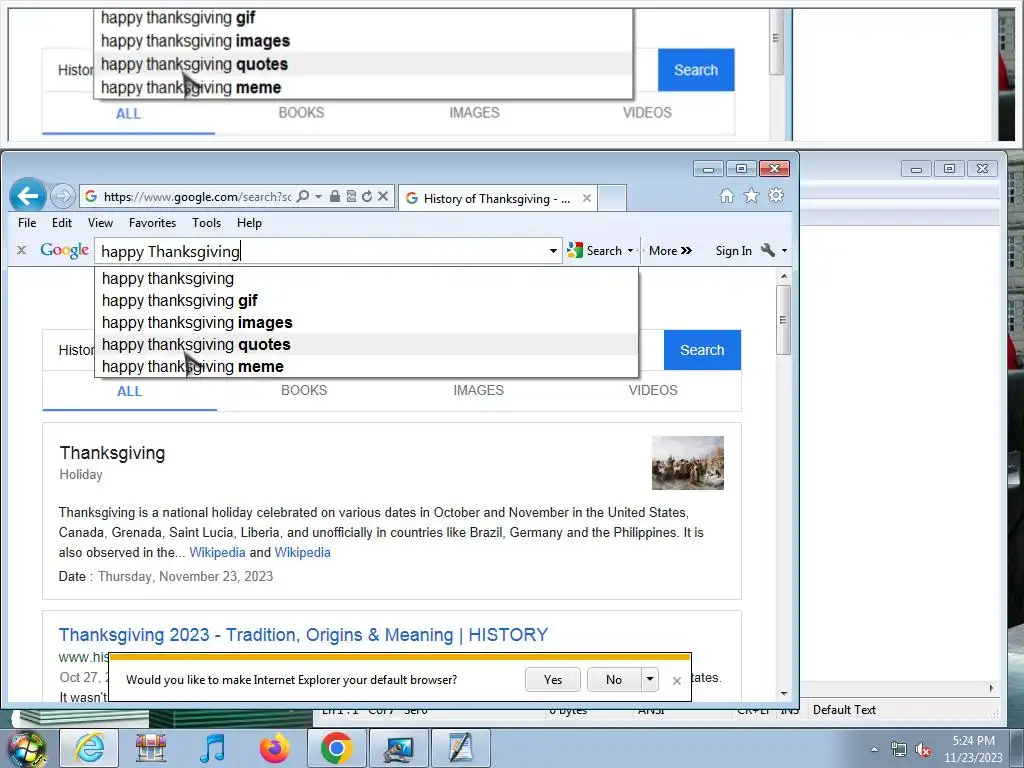Open the View menu
This screenshot has height=768, width=1024.
(100, 223)
